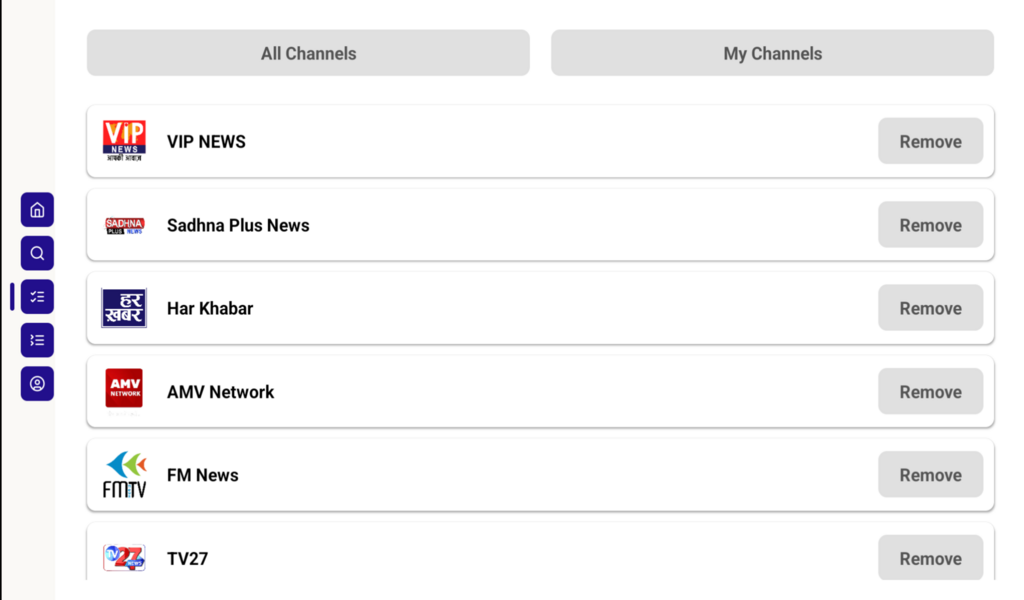Image resolution: width=1024 pixels, height=600 pixels.
Task: Click the VIP NEWS channel logo
Action: [124, 141]
